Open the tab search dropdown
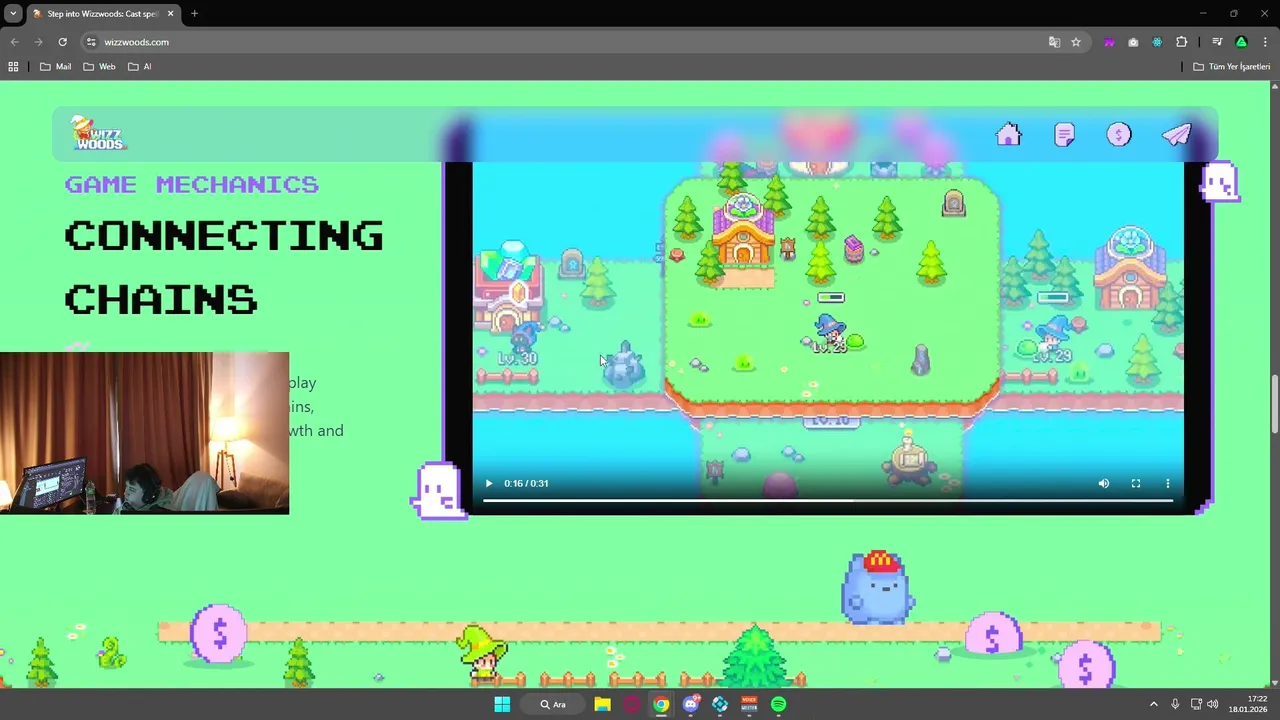 13,14
